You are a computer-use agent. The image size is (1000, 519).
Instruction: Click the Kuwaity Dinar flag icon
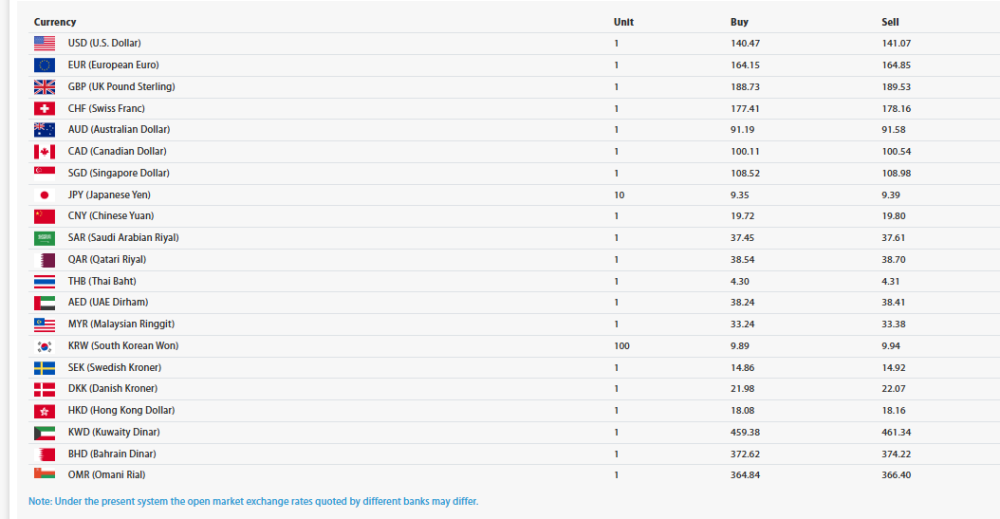[x=44, y=432]
